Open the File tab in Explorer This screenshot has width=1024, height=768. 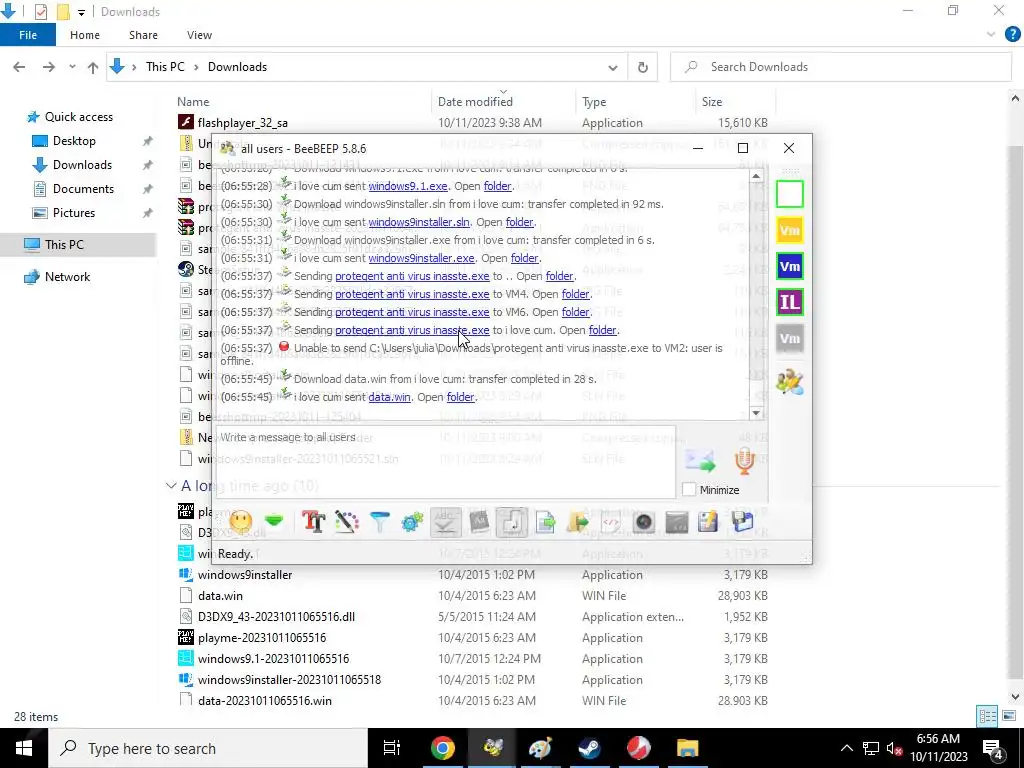coord(28,35)
